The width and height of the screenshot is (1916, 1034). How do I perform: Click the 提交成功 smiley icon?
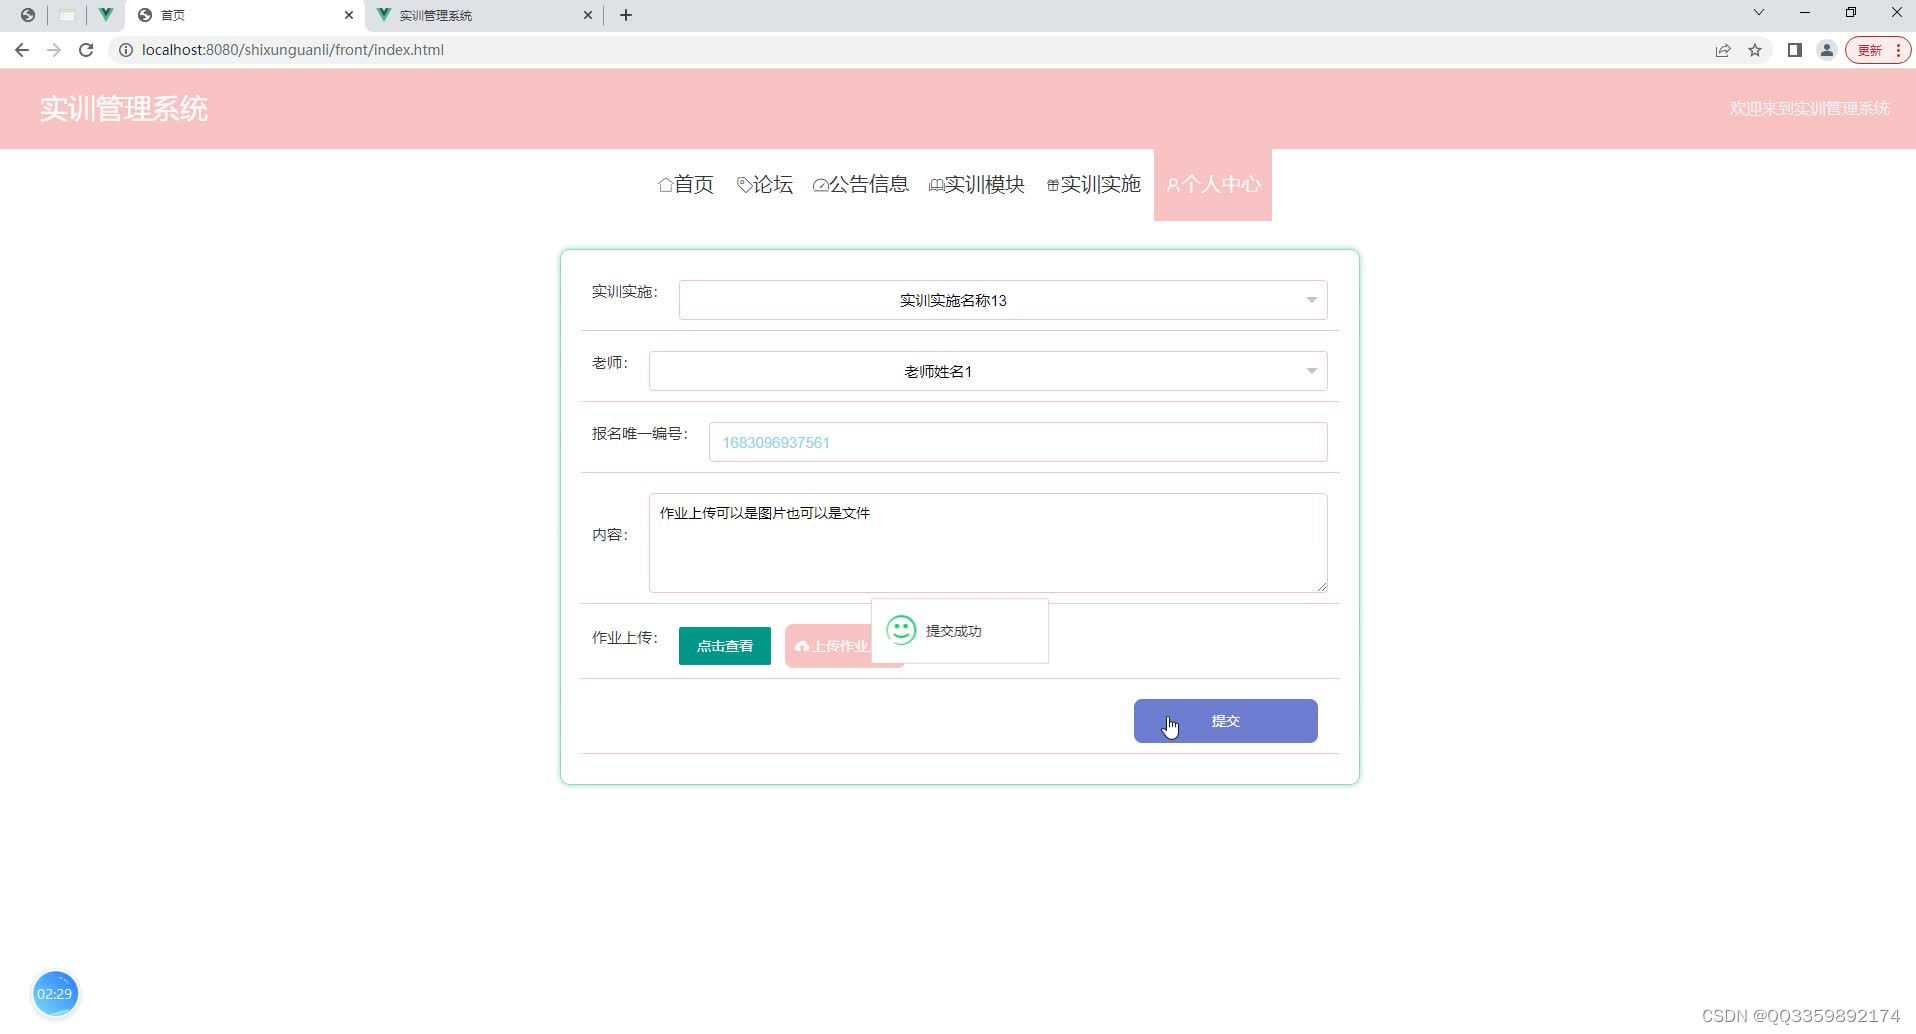point(901,630)
